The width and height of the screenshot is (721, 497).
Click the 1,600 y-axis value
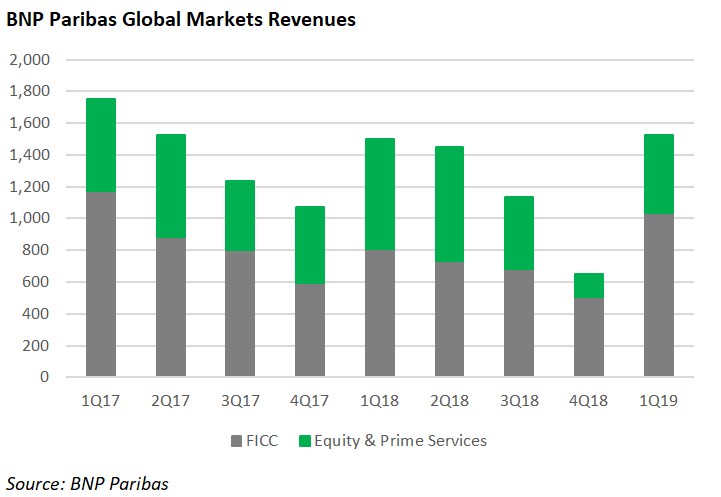[29, 123]
